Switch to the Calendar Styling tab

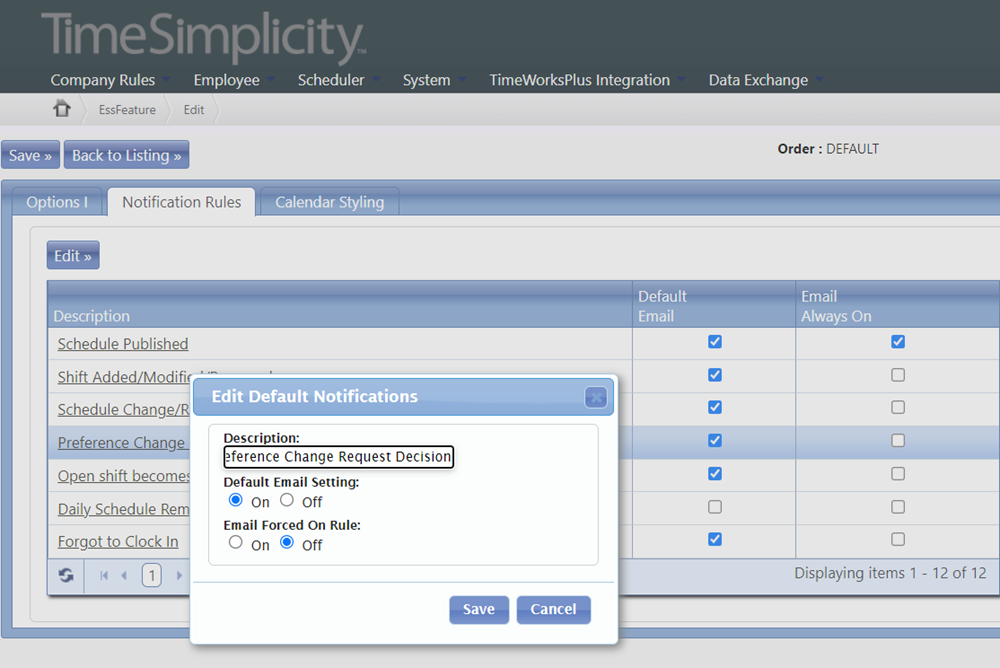coord(329,202)
